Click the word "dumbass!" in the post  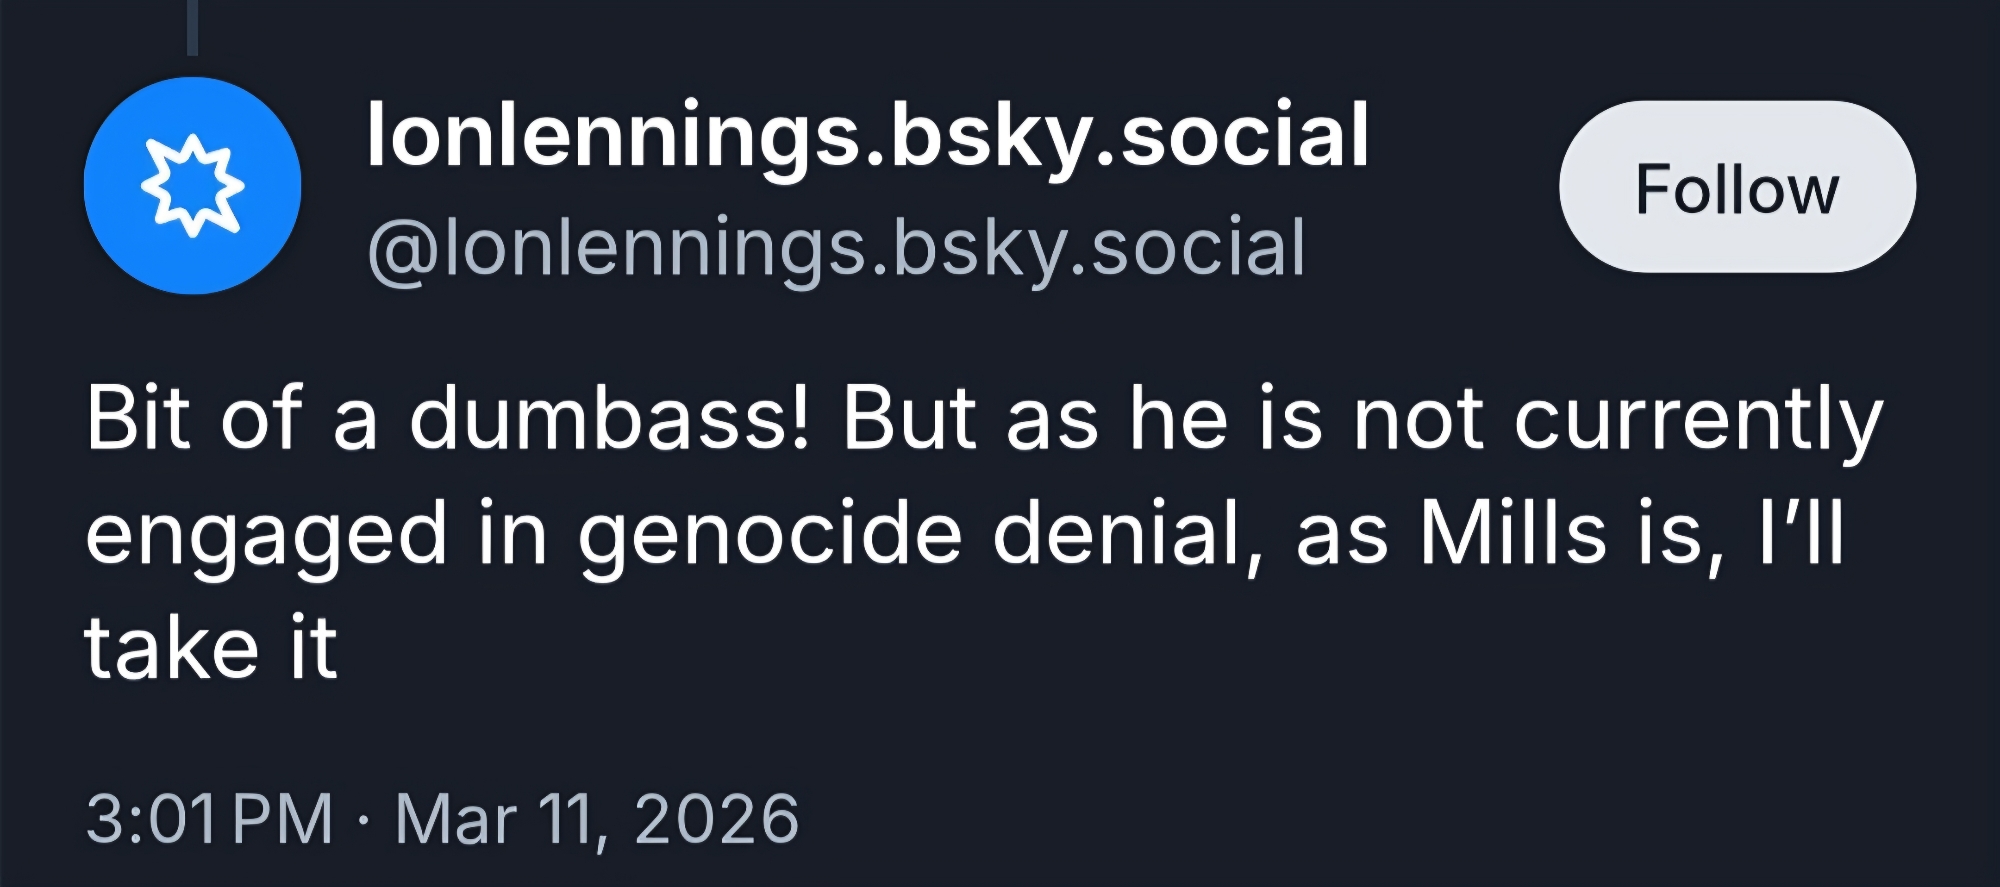click(610, 419)
